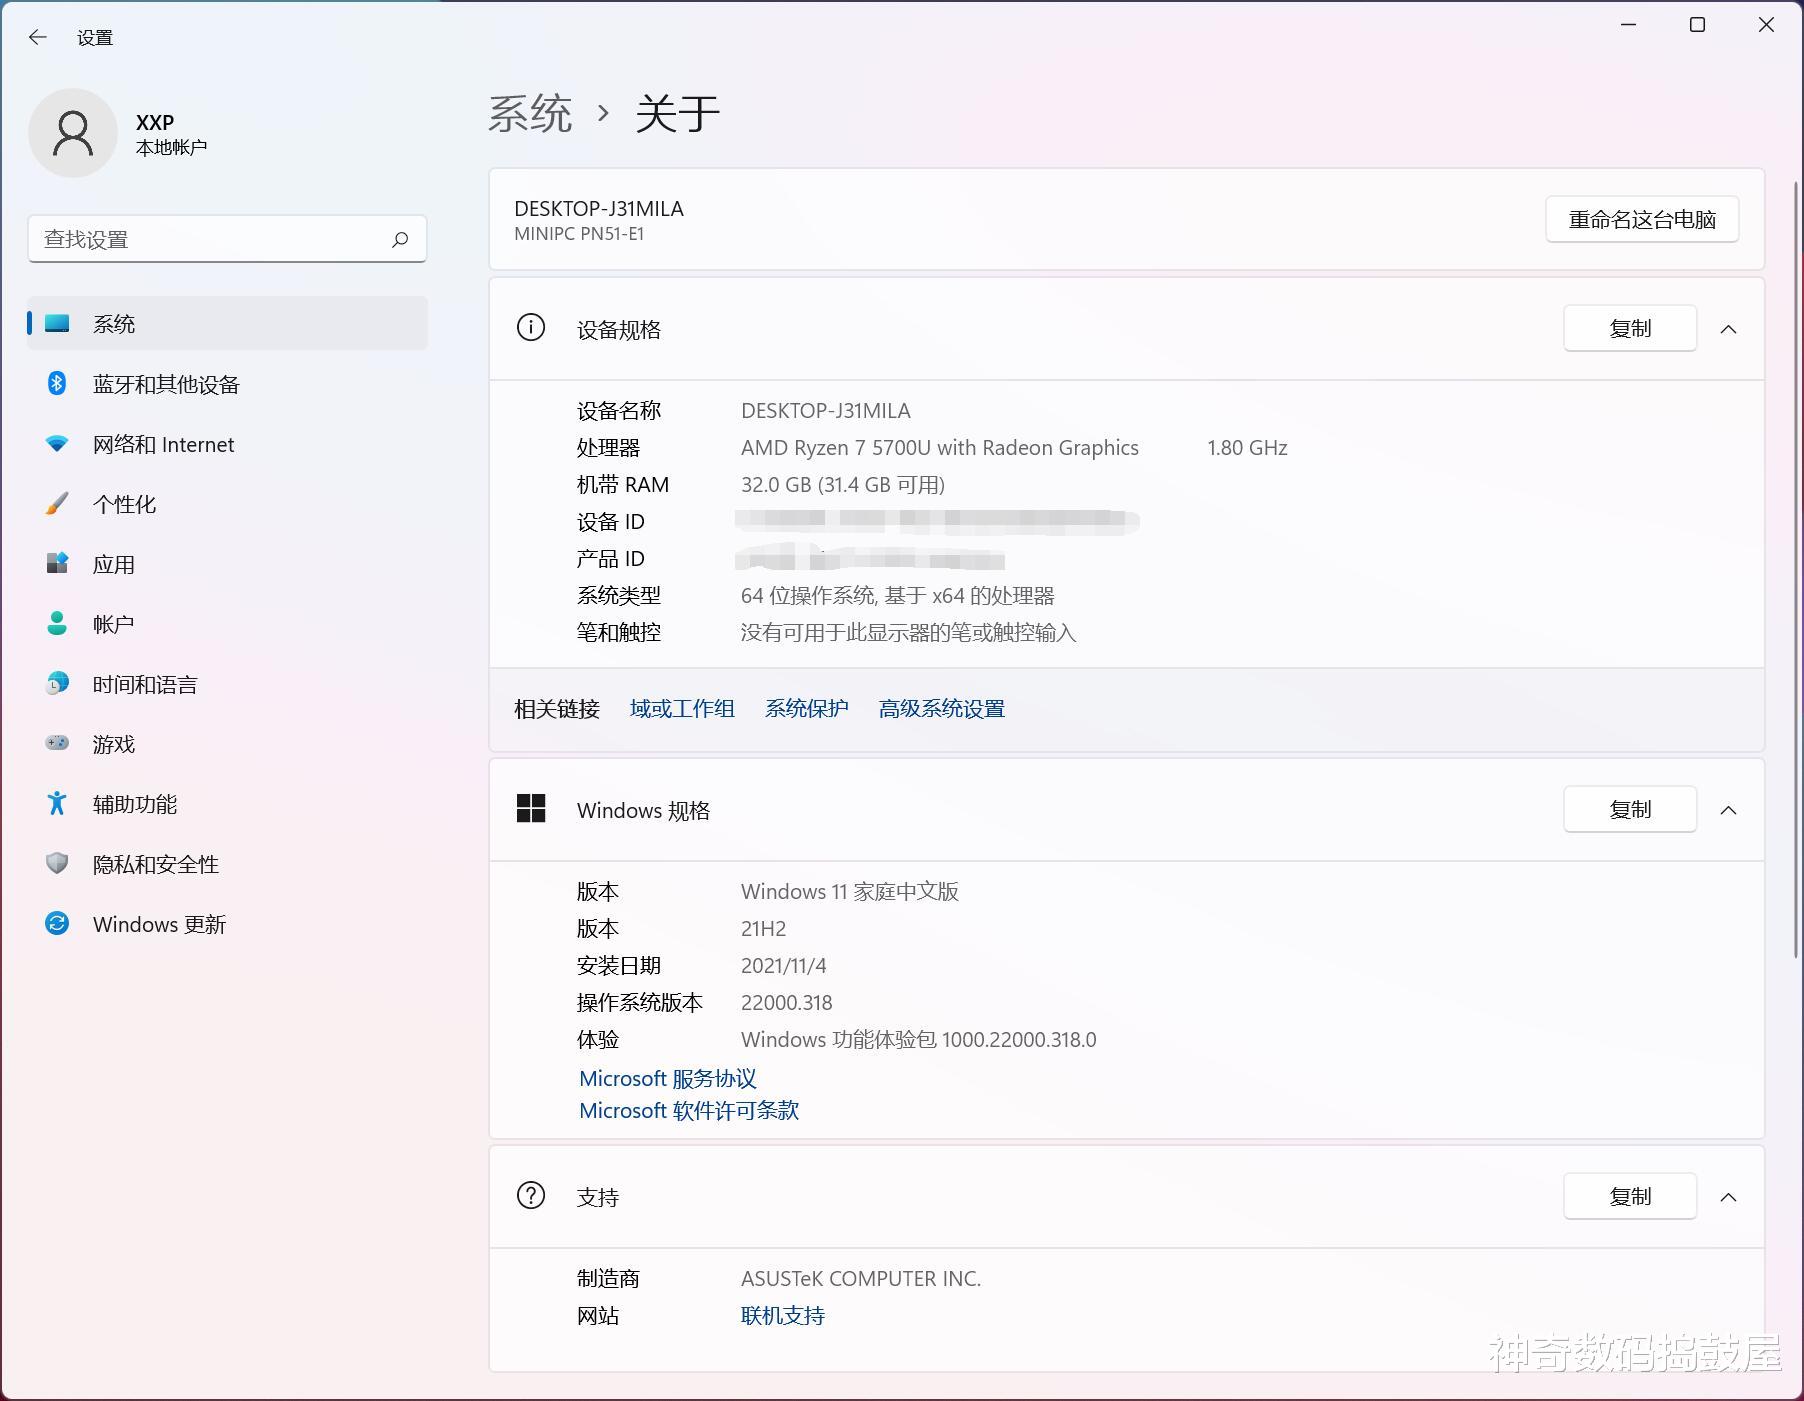Image resolution: width=1804 pixels, height=1401 pixels.
Task: Click the manufacturer text ASUSTeK COMPUTER INC.
Action: 860,1278
